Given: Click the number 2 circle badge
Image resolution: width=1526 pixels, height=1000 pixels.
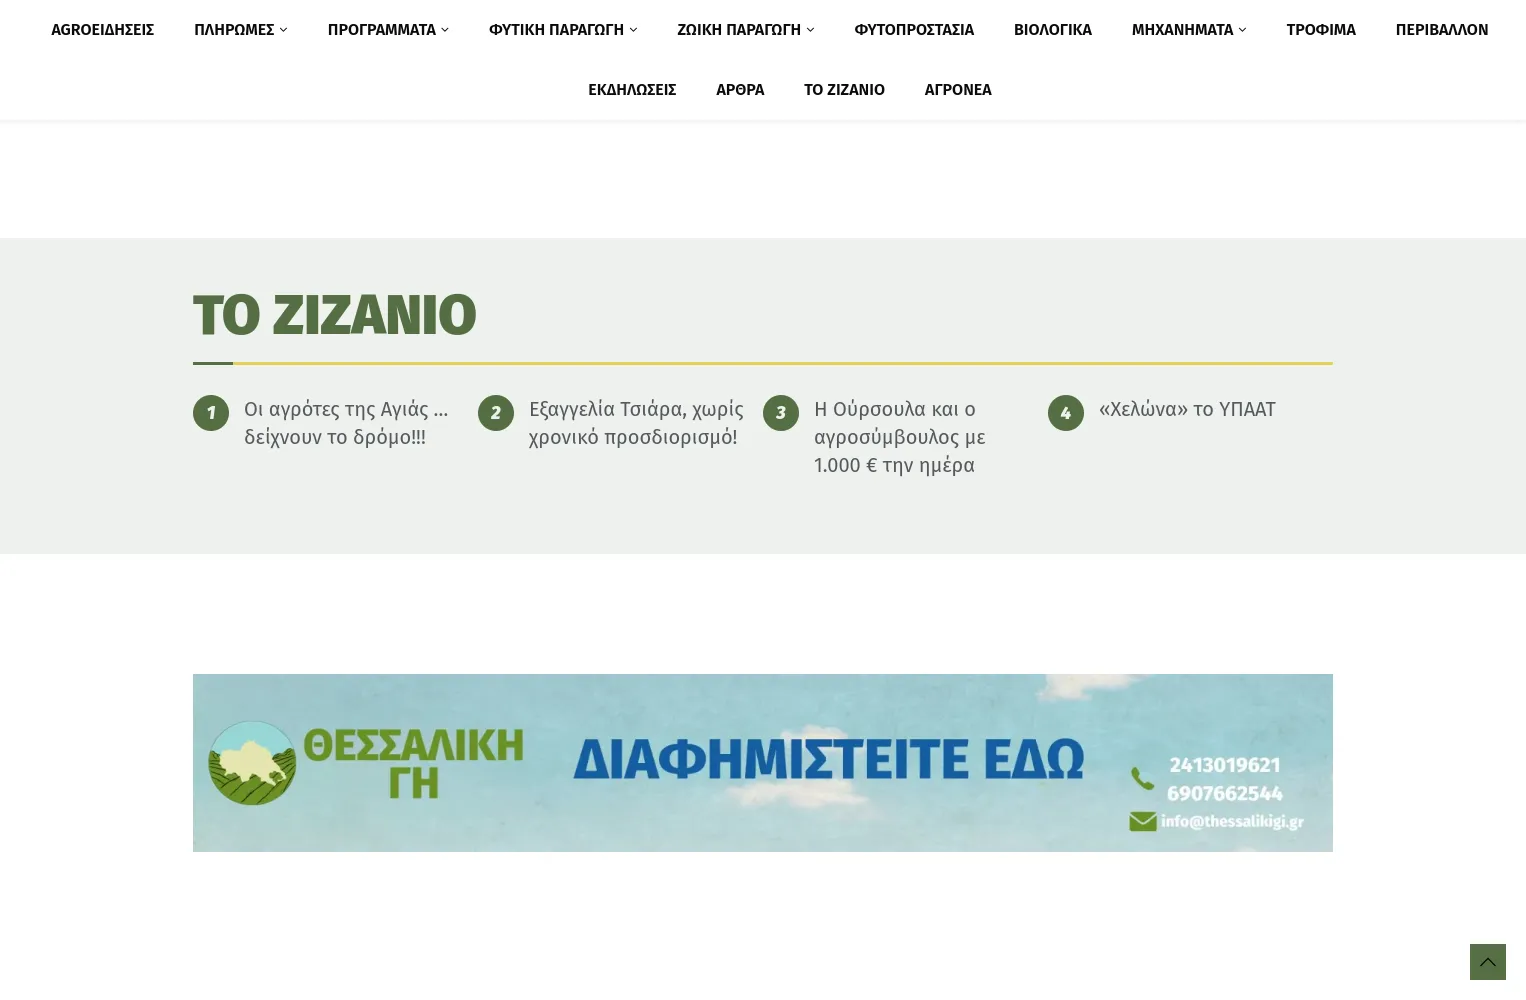Looking at the screenshot, I should (x=496, y=413).
